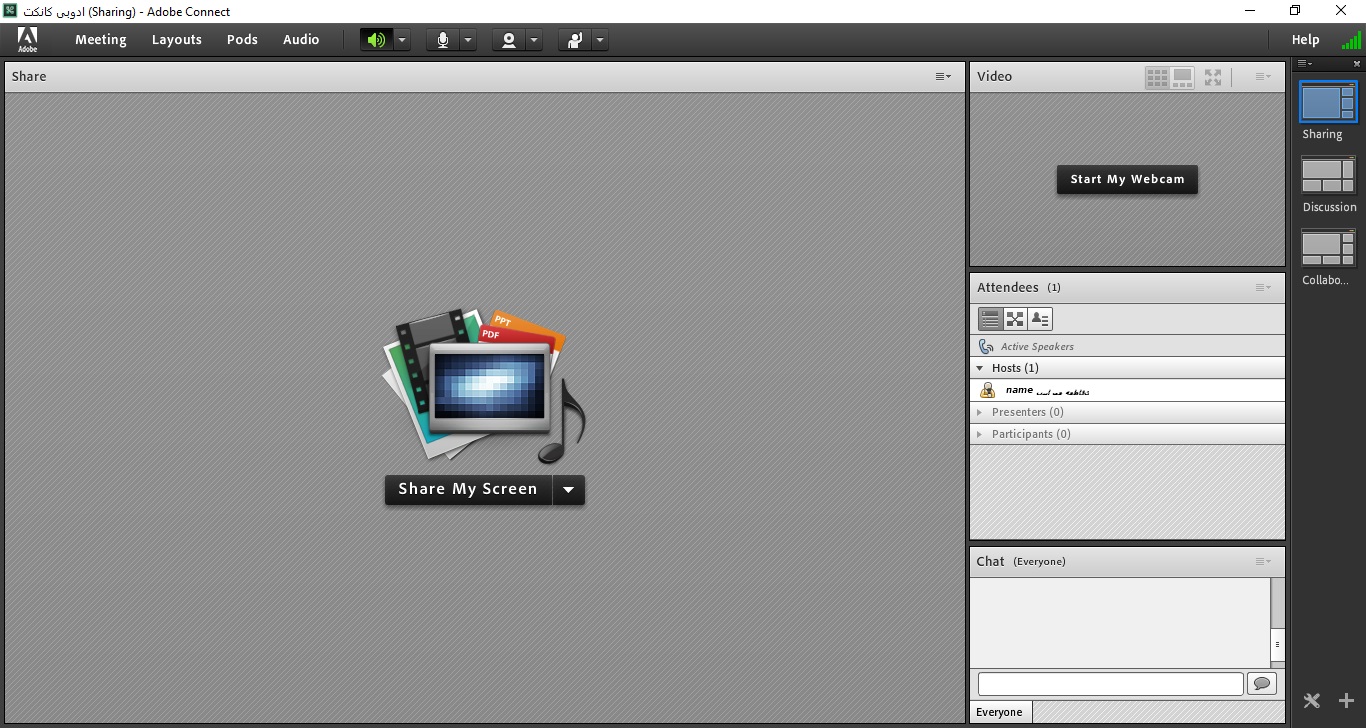Click the send chat message icon
The width and height of the screenshot is (1366, 728).
click(1262, 683)
